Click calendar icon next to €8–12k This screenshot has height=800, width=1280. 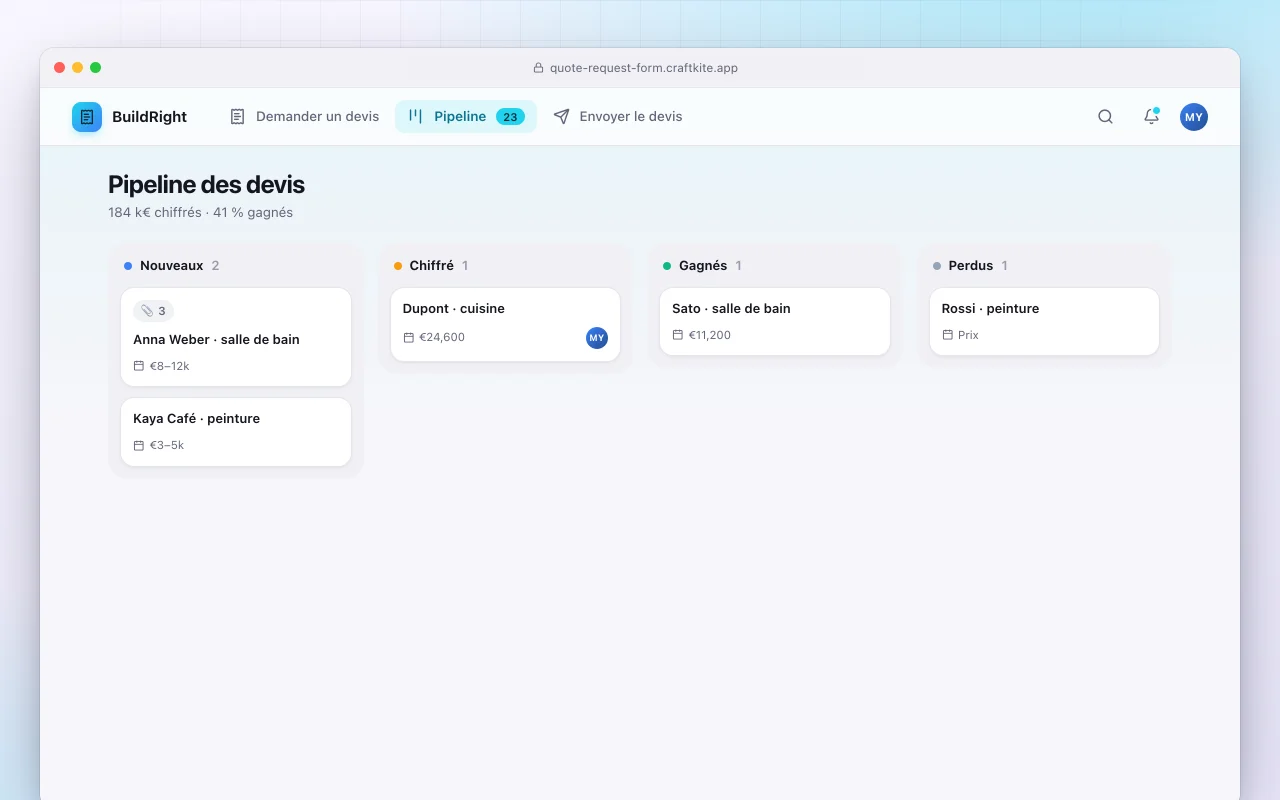139,366
